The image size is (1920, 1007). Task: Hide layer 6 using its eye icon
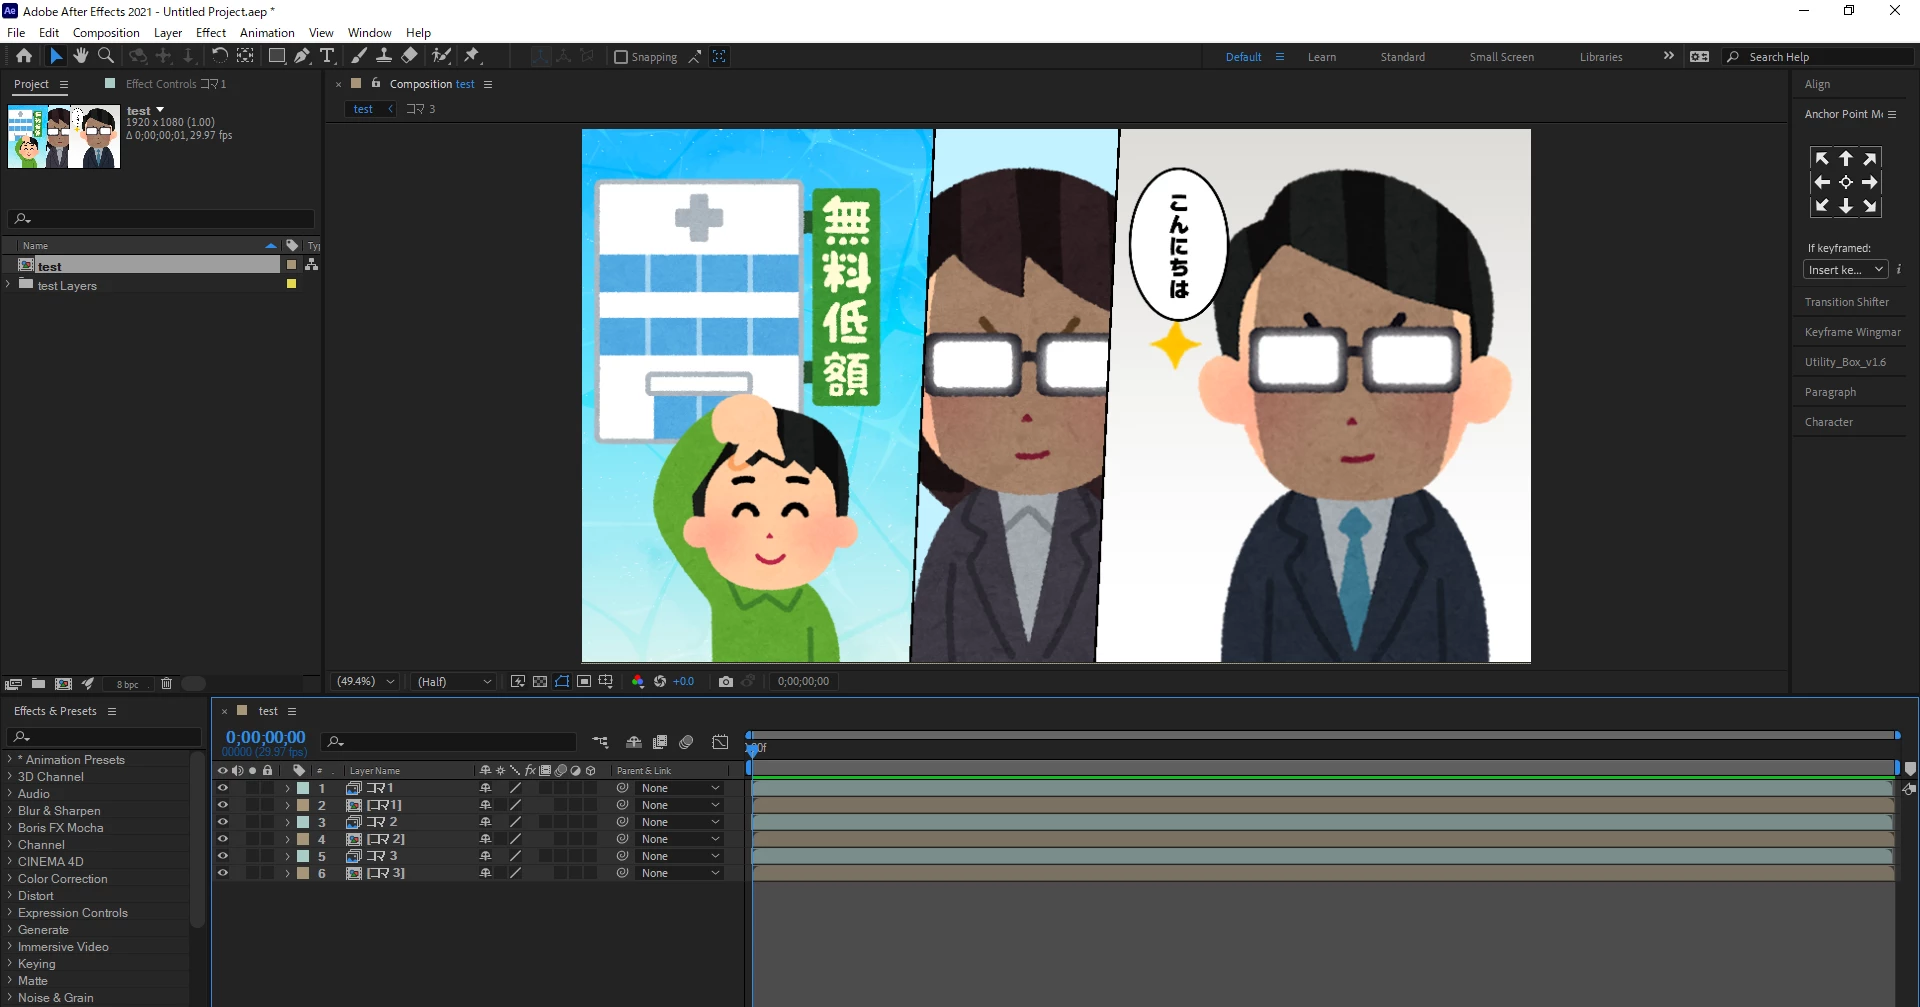pyautogui.click(x=222, y=873)
